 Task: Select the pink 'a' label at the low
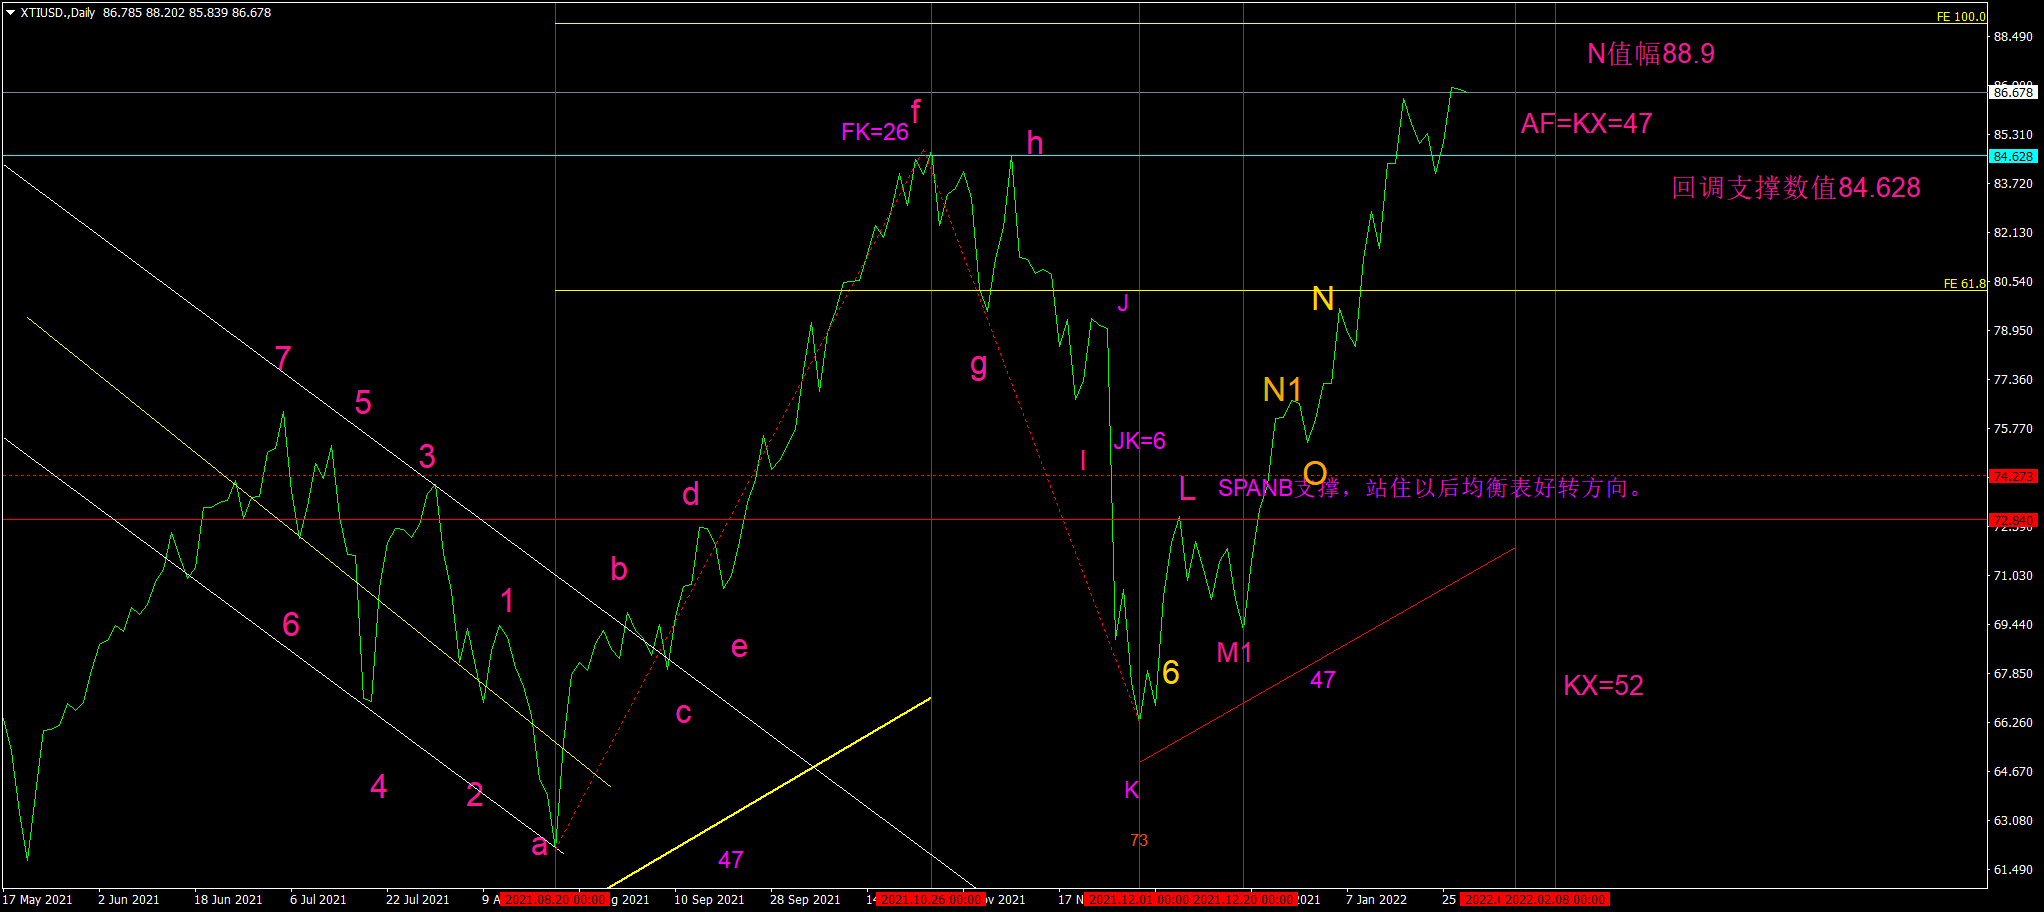(539, 846)
